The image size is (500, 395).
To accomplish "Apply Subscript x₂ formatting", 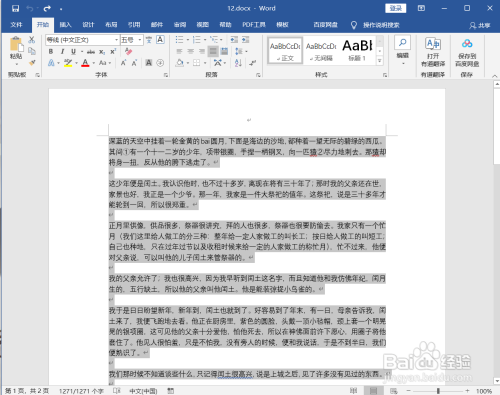I will coord(102,52).
